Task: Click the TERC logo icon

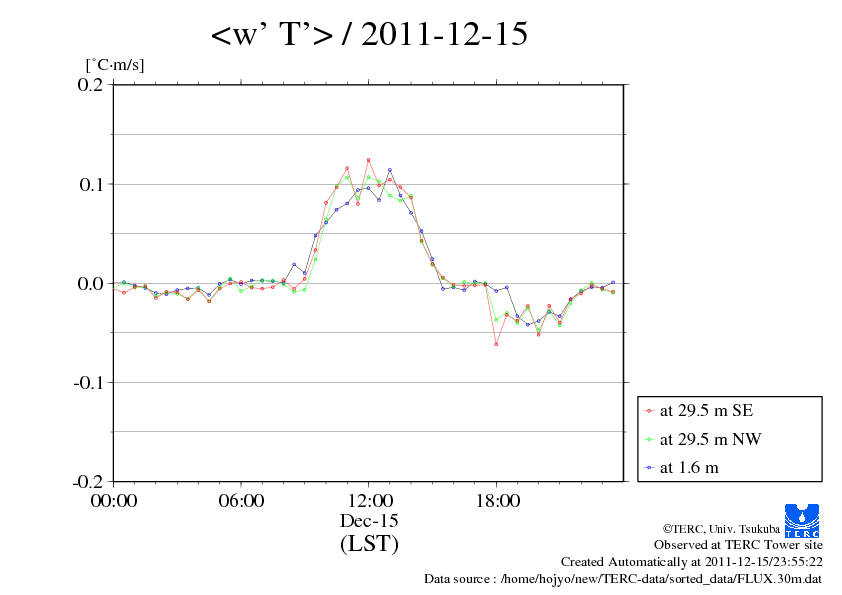Action: coord(802,521)
